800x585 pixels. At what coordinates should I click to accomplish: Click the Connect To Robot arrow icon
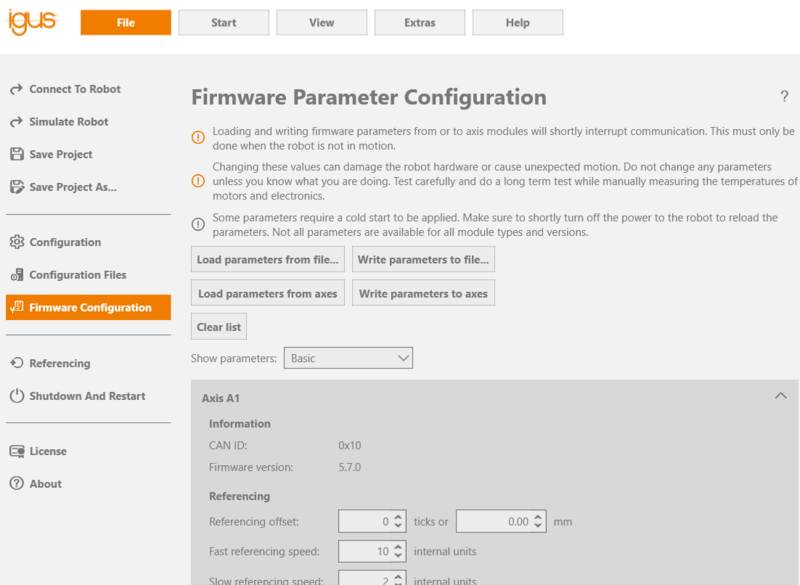[x=16, y=89]
